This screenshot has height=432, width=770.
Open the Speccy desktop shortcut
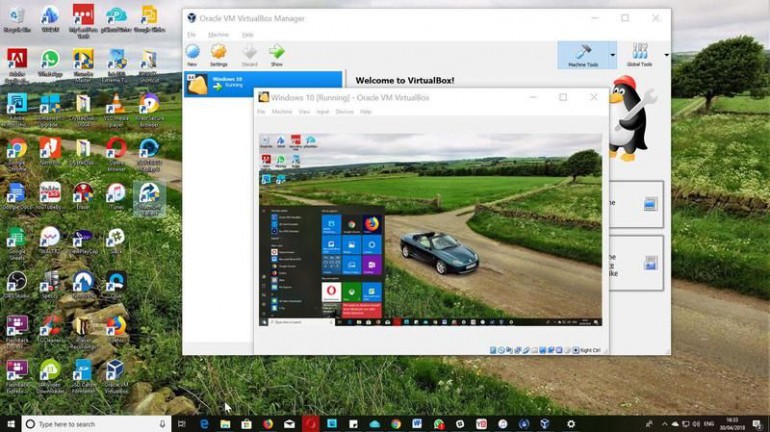click(x=50, y=285)
